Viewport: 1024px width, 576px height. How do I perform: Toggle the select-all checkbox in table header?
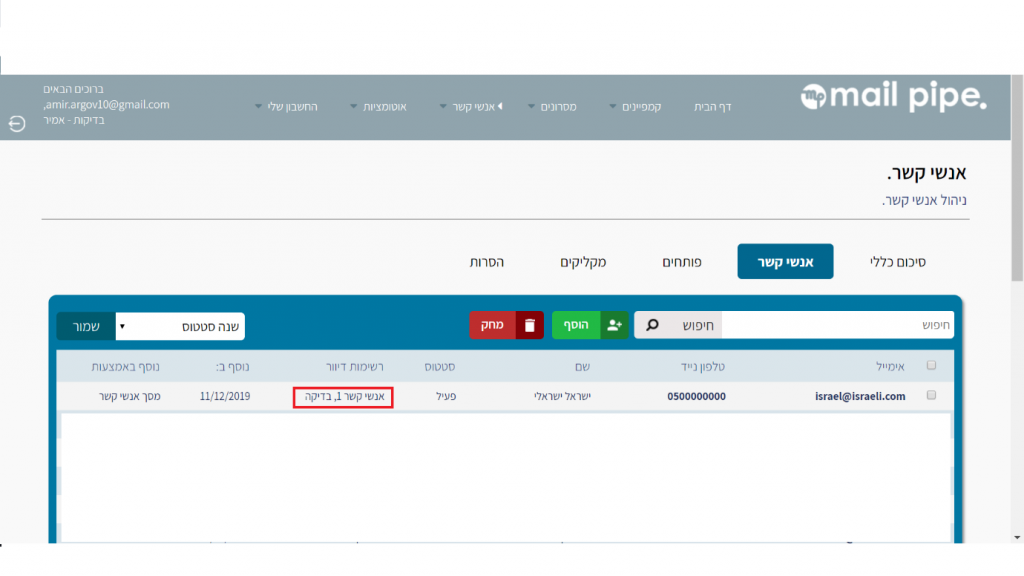(932, 366)
